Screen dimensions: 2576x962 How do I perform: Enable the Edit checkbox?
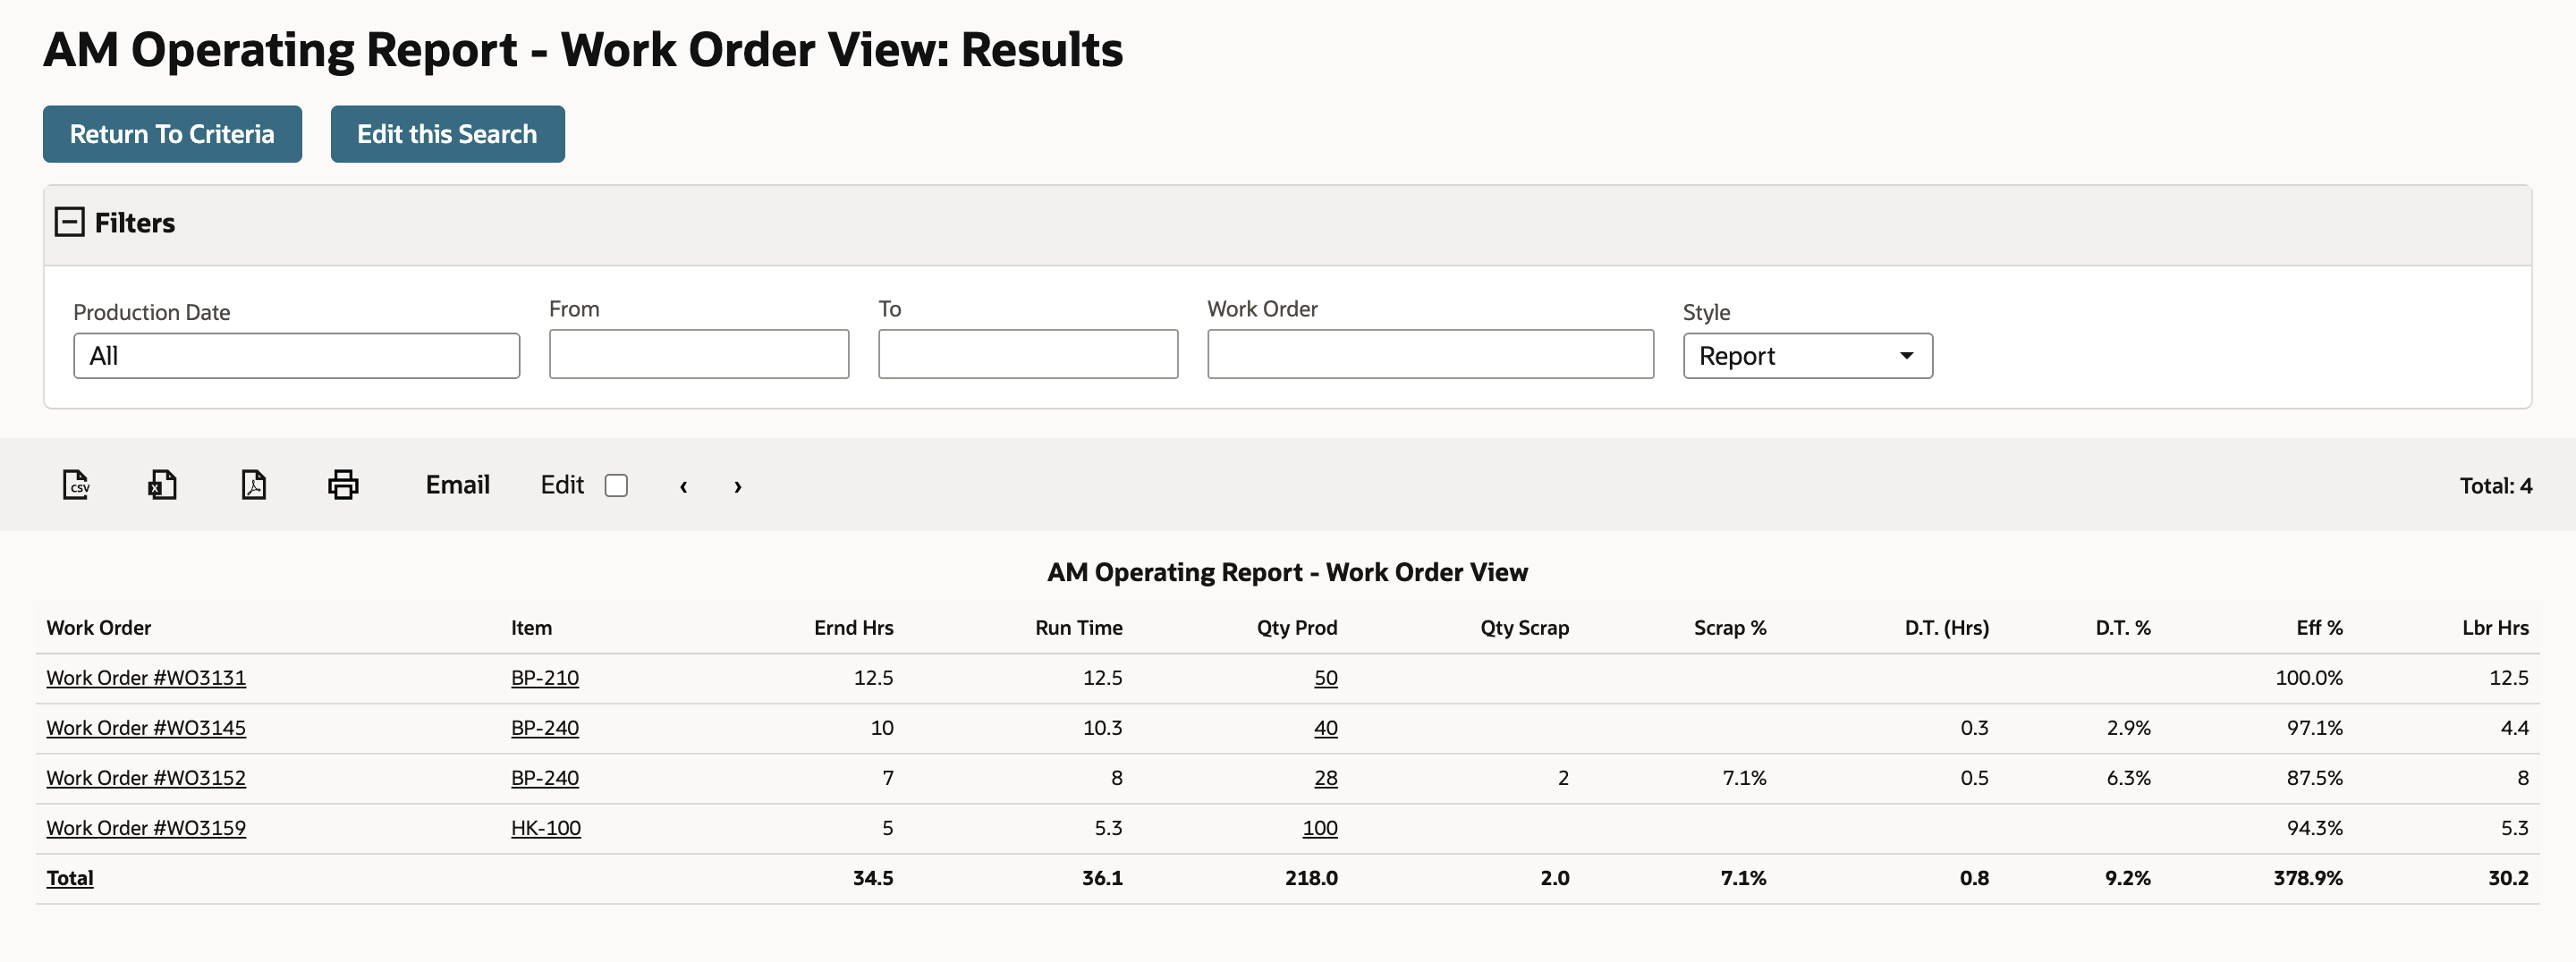coord(616,486)
